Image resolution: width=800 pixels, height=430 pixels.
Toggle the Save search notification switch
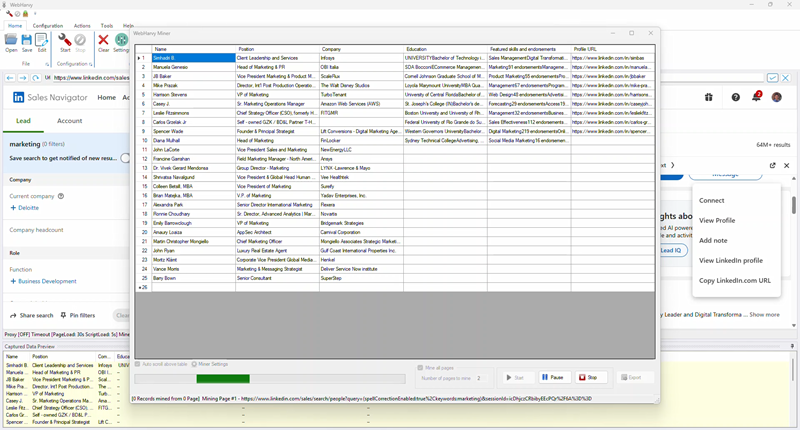[126, 158]
